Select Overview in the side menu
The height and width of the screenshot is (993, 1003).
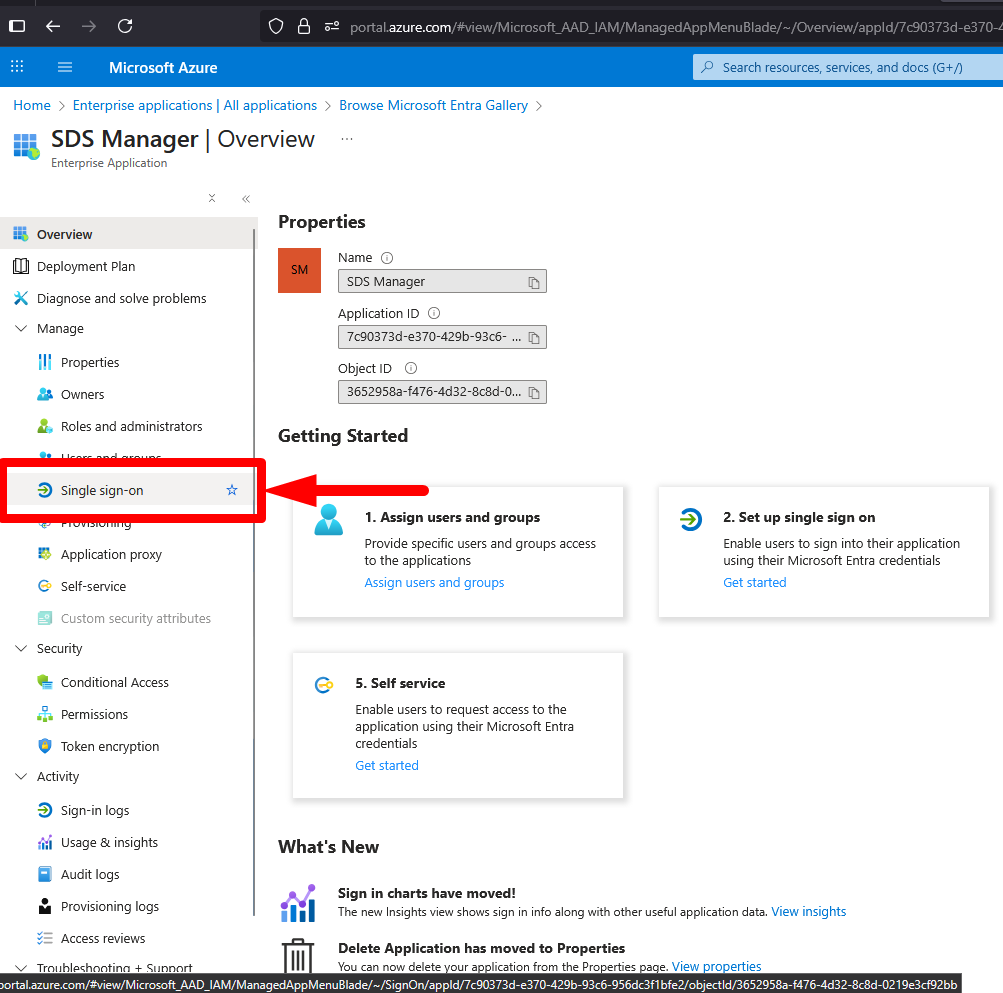tap(128, 234)
